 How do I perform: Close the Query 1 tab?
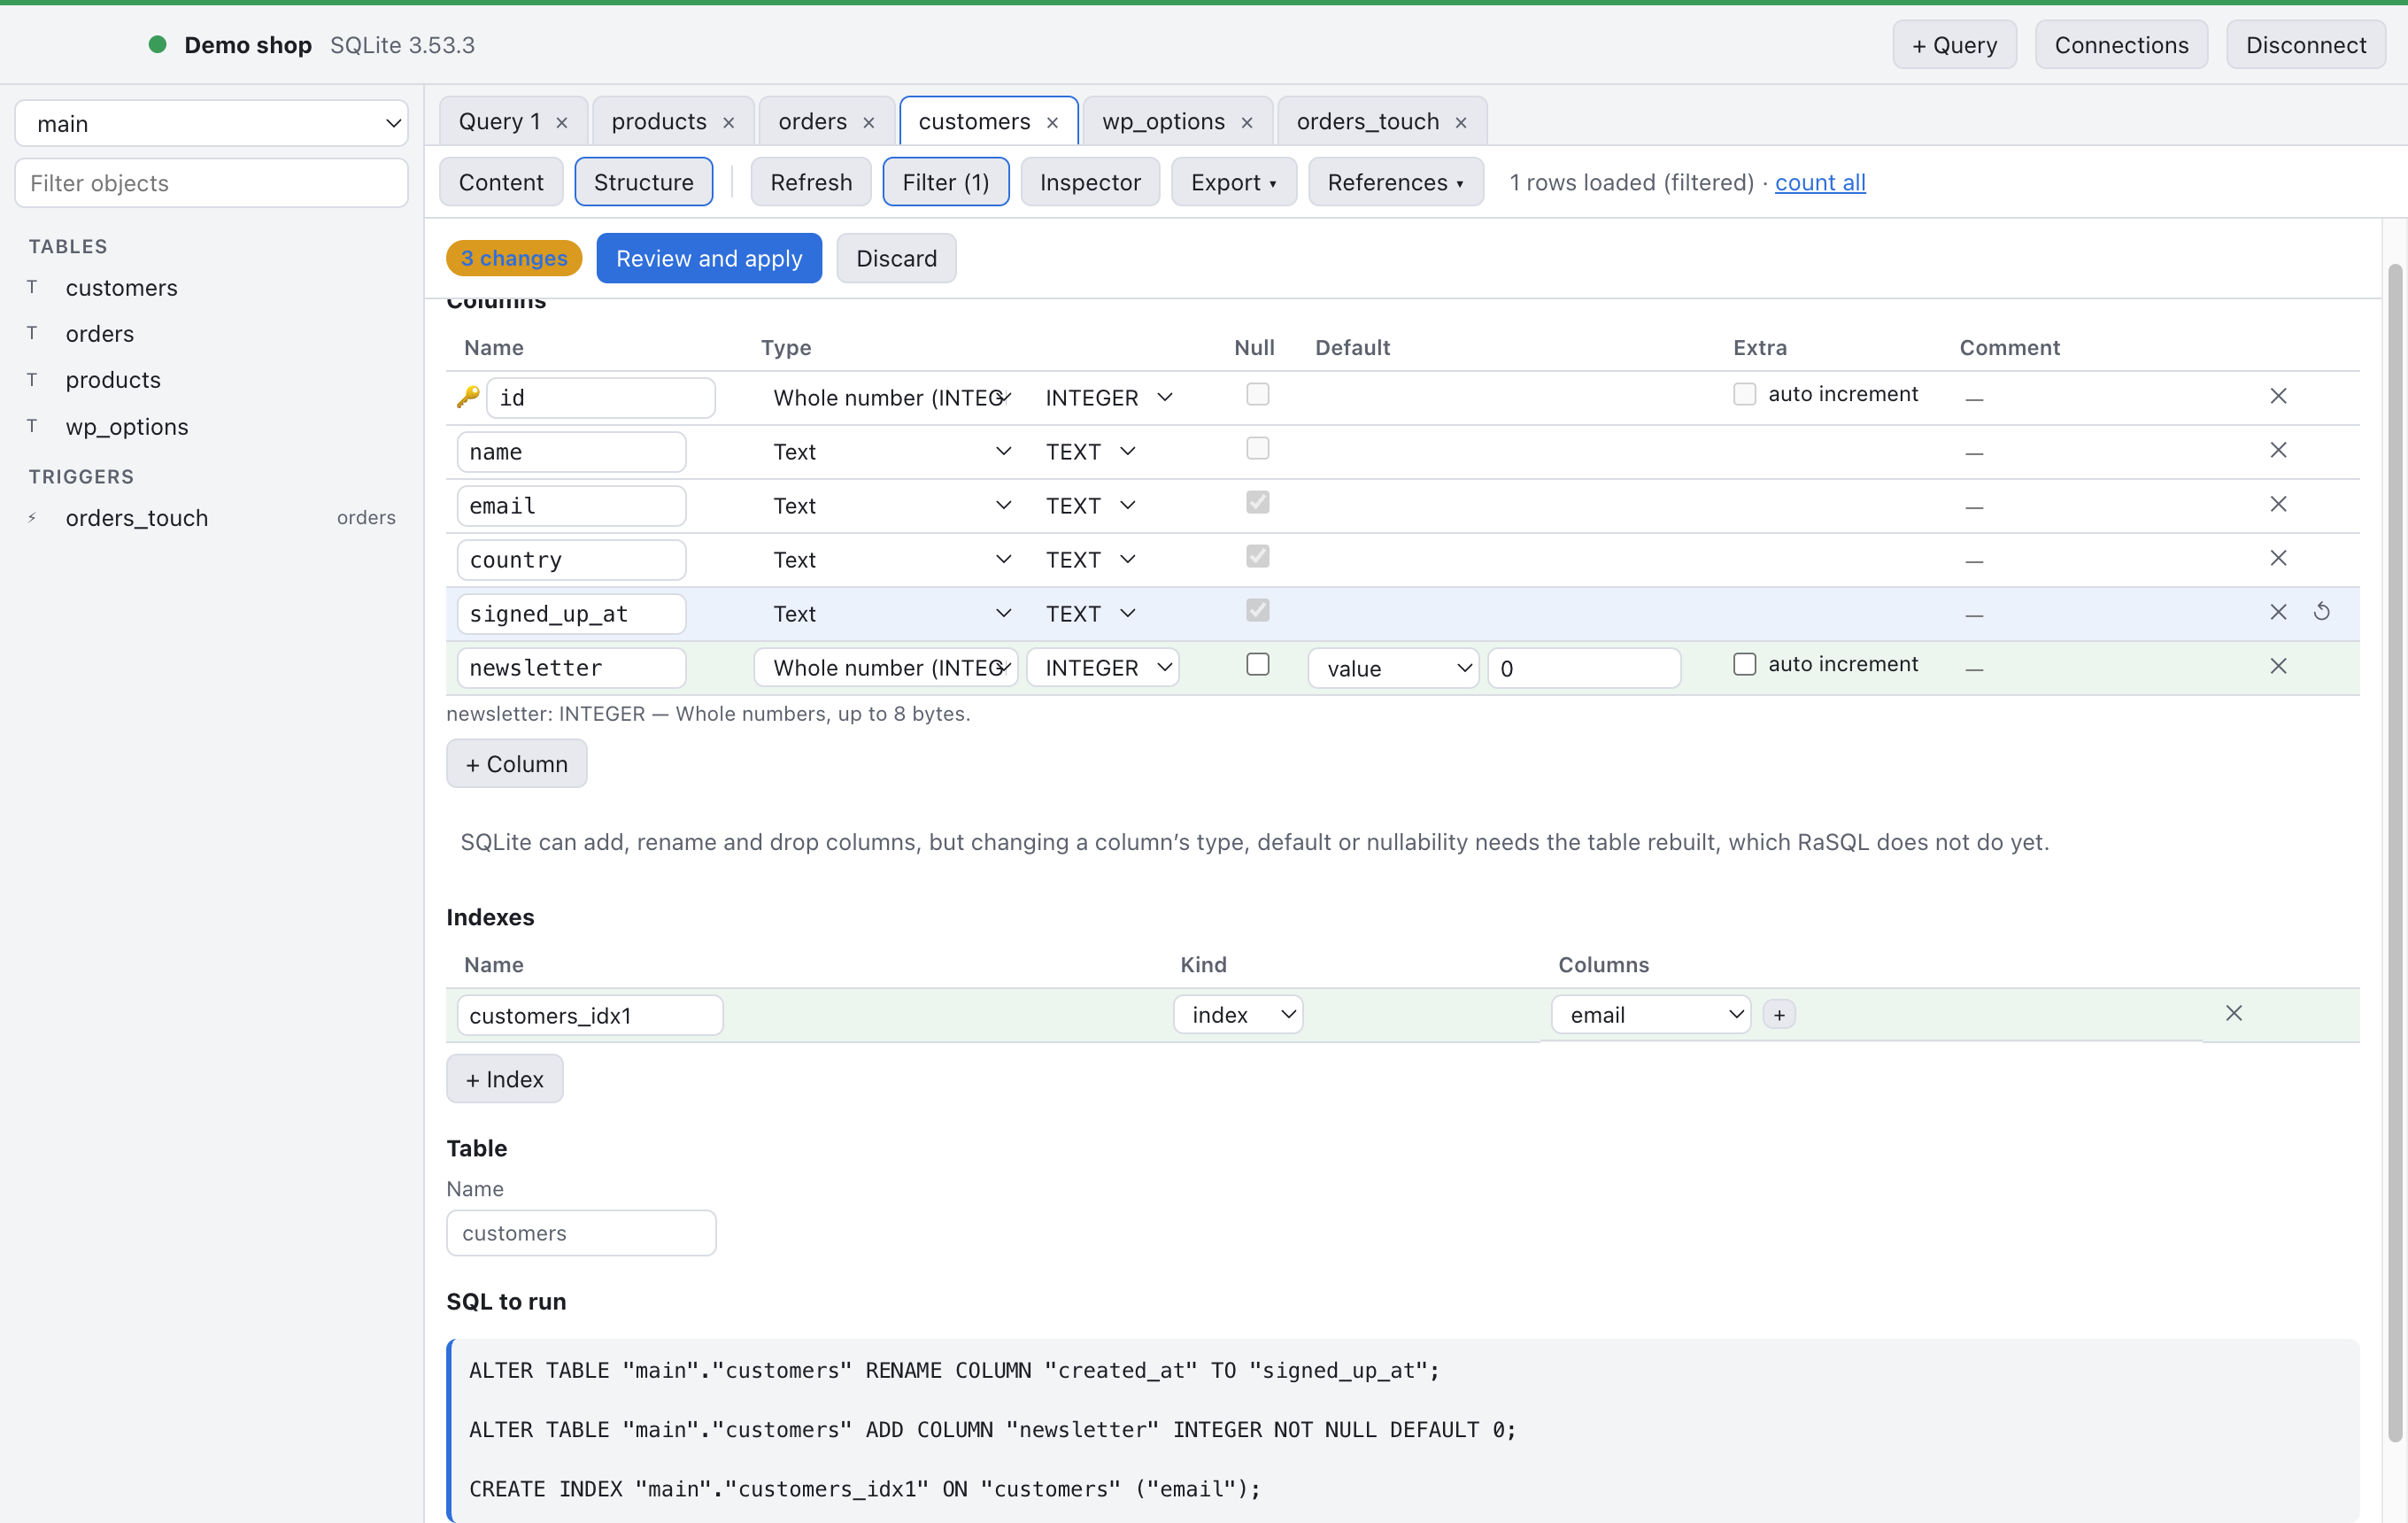pos(562,122)
